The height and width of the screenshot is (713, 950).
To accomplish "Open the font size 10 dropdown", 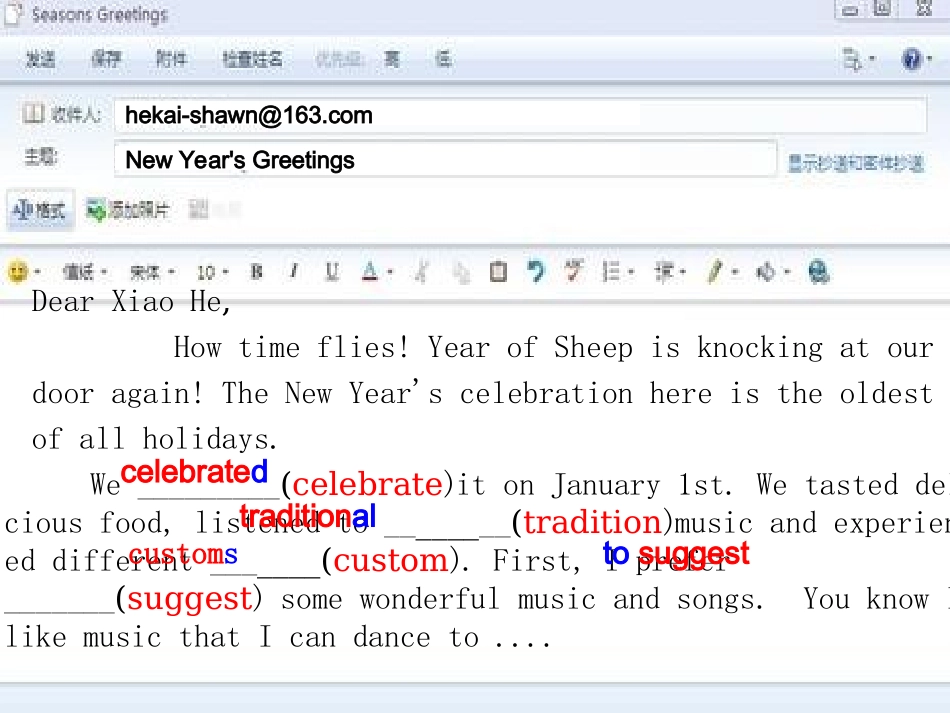I will click(x=212, y=272).
